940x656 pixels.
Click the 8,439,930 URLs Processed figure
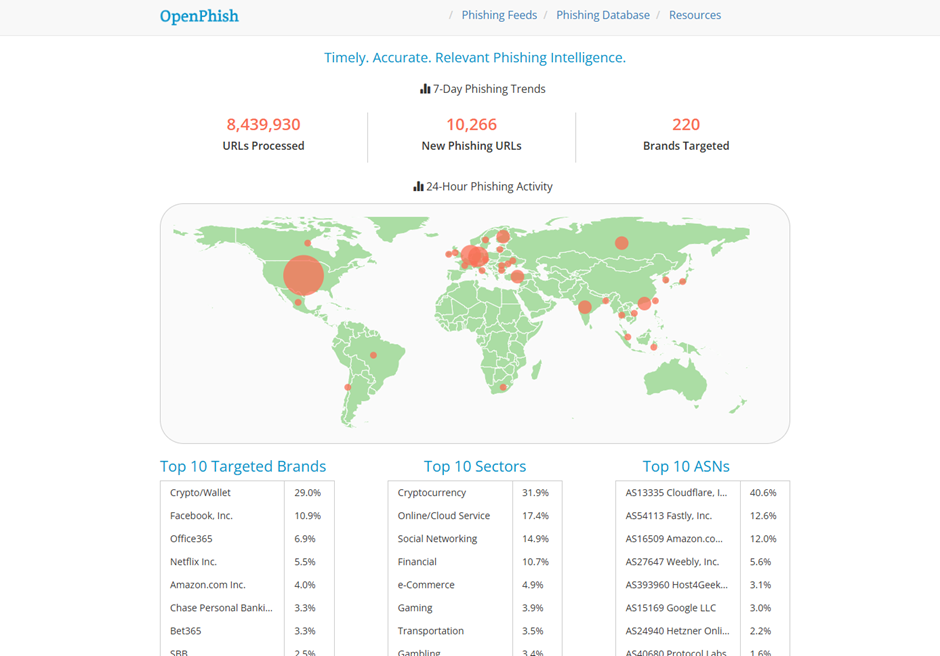(263, 124)
